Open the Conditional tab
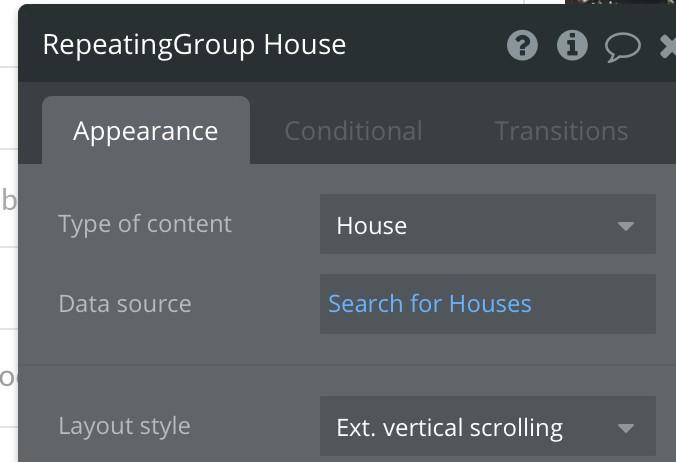This screenshot has width=676, height=462. coord(353,131)
